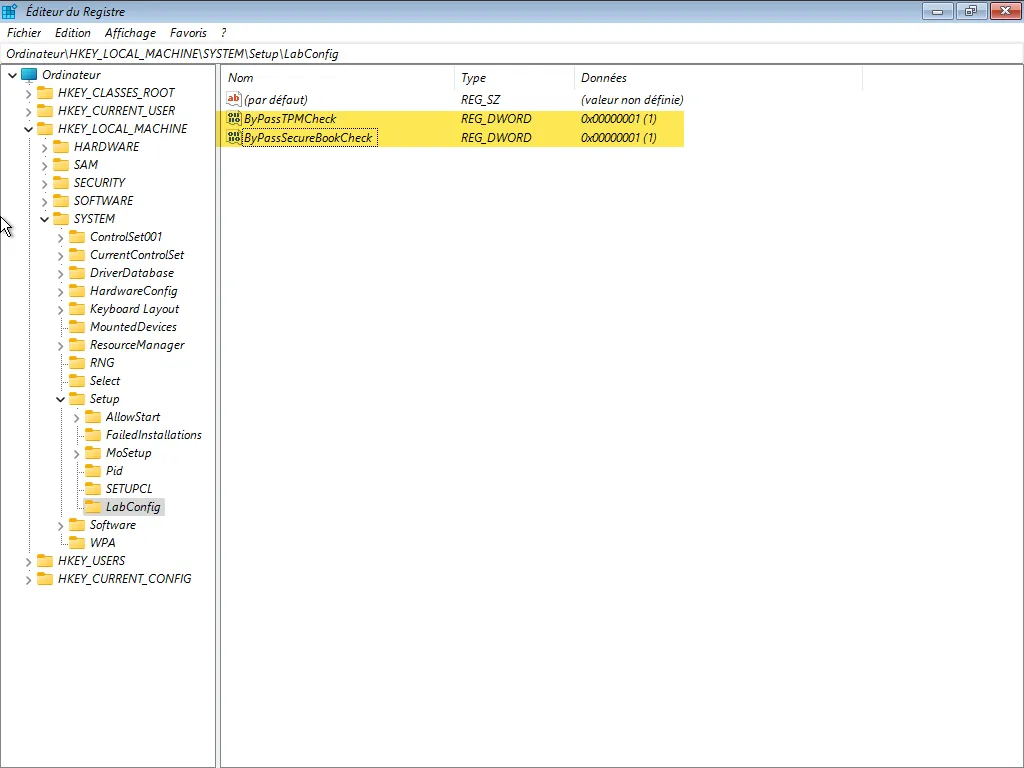Viewport: 1024px width, 768px height.
Task: Click the MountedDevices folder icon
Action: click(x=77, y=327)
